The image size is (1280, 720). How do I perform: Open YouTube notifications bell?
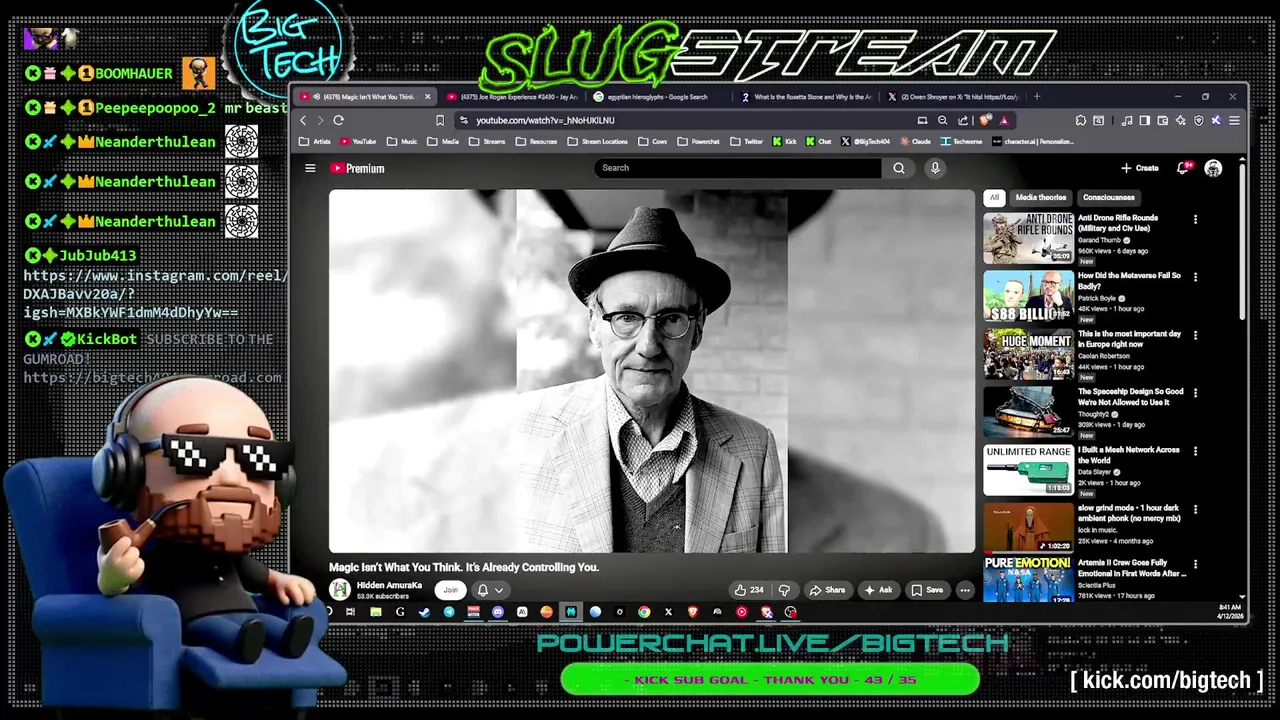tap(1183, 168)
